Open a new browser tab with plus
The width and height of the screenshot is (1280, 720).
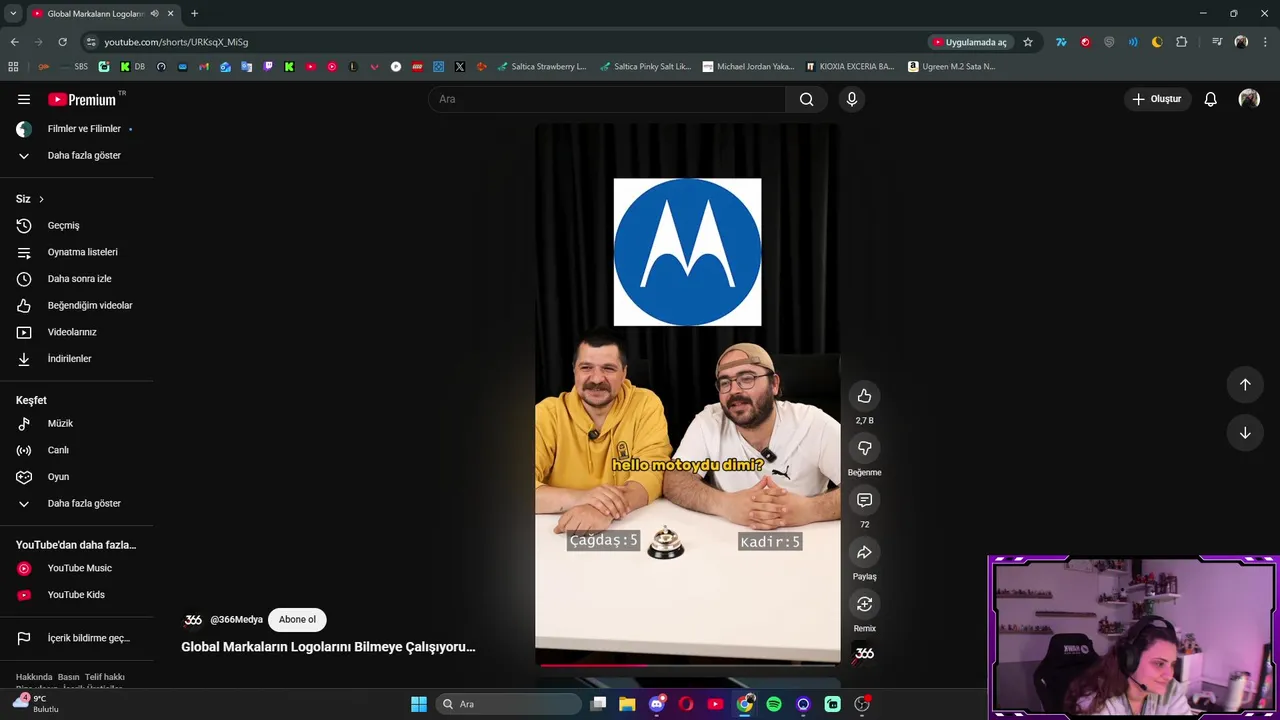(x=194, y=14)
